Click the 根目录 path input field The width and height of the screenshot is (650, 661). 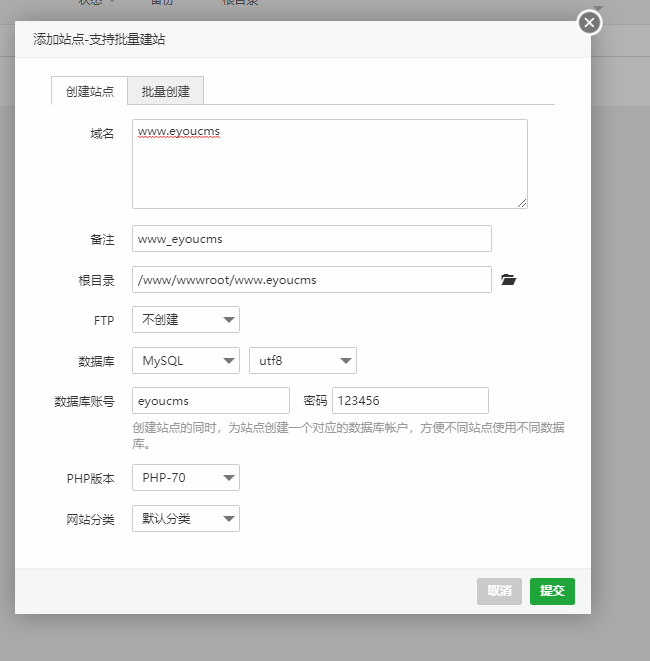pyautogui.click(x=311, y=280)
